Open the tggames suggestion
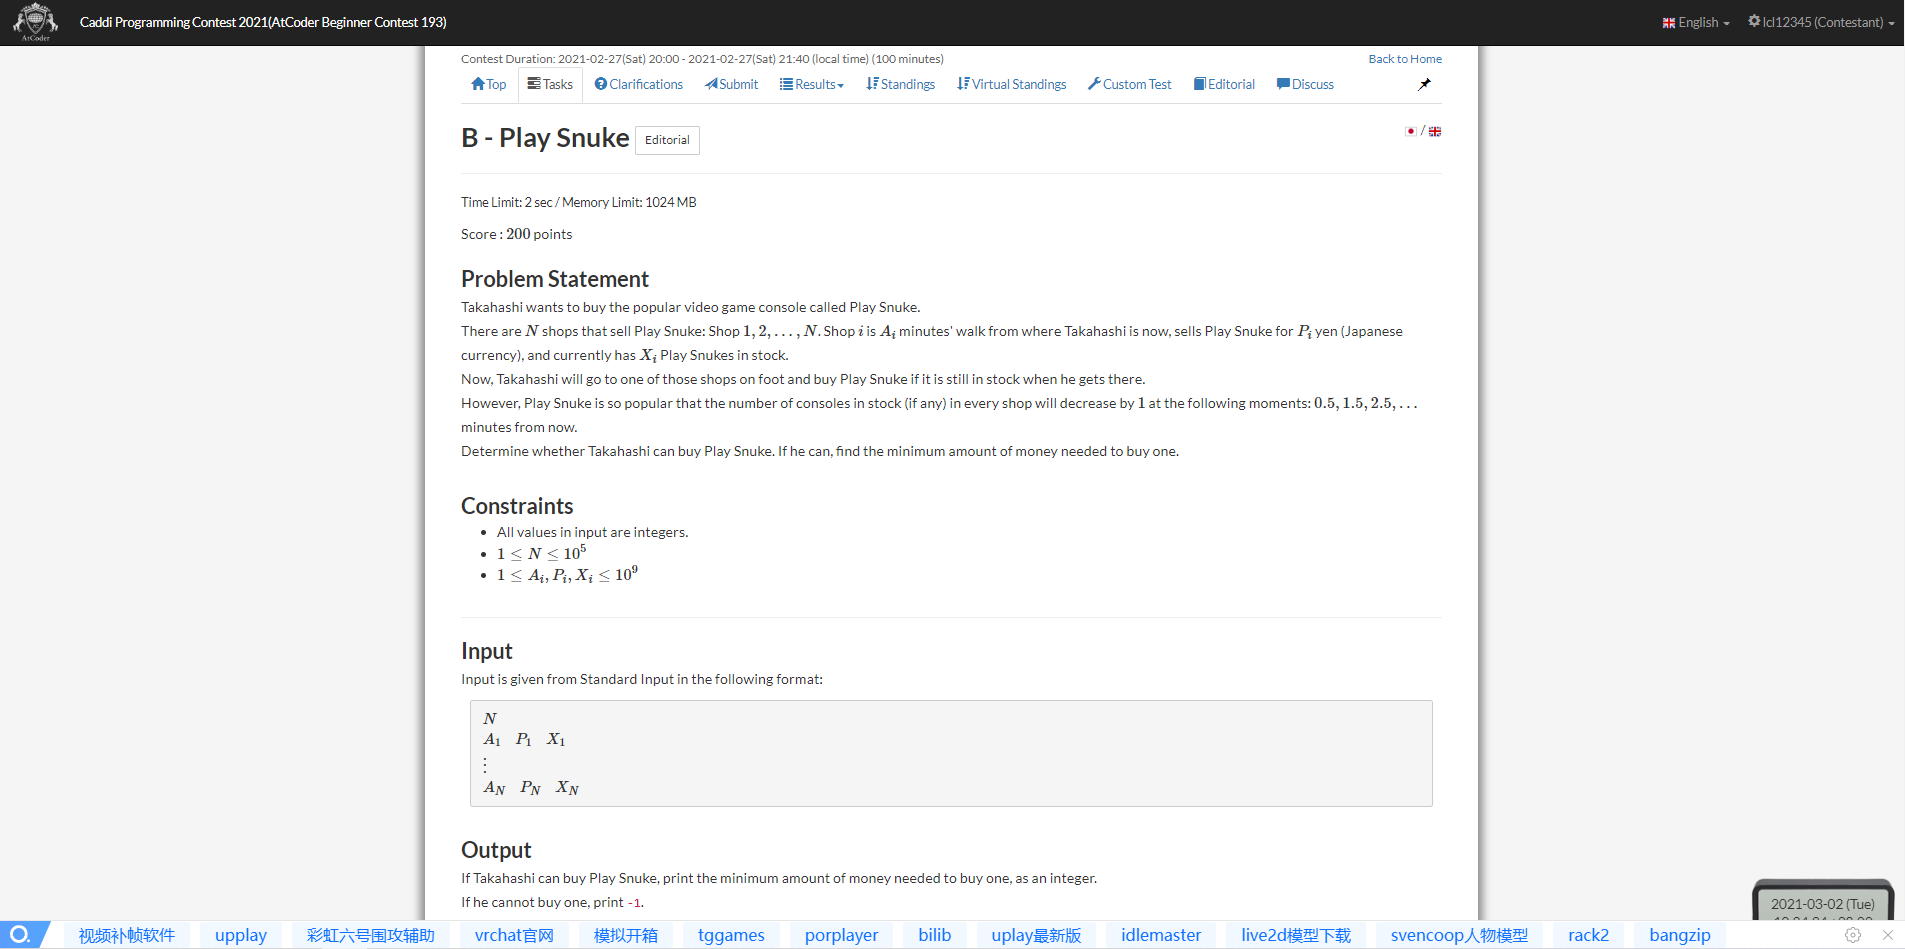The image size is (1905, 949). click(731, 935)
